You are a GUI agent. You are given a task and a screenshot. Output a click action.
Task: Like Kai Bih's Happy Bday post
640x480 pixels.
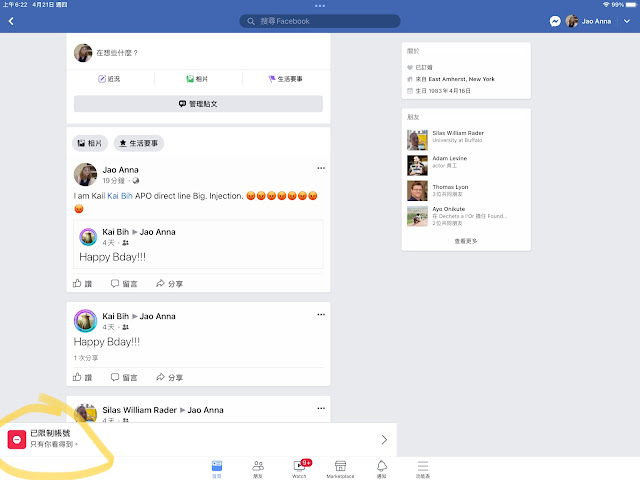point(82,377)
